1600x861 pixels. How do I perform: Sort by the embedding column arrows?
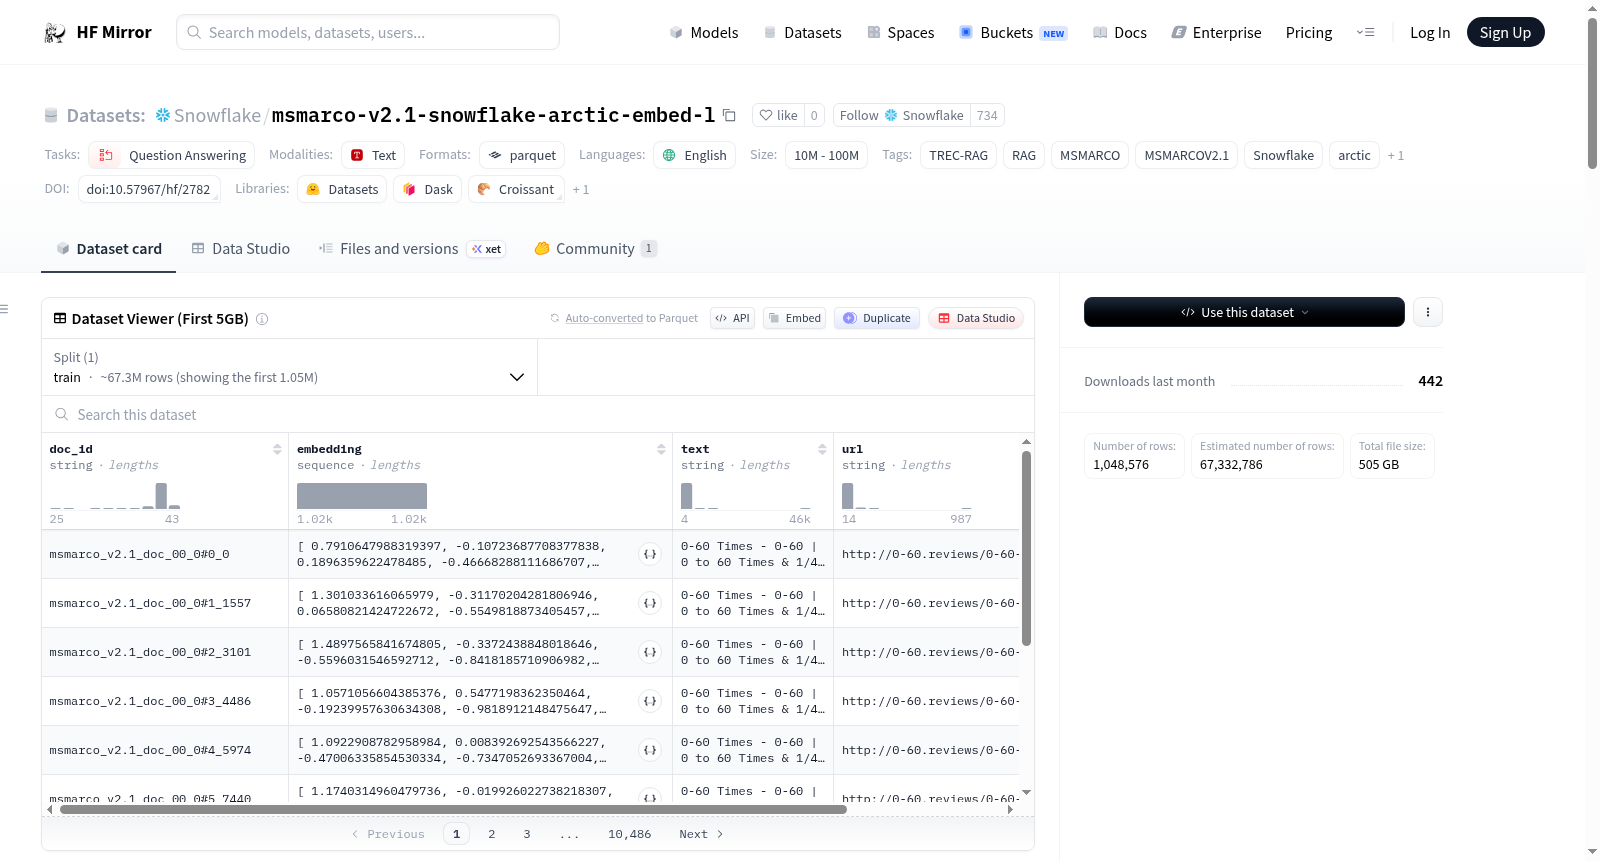(x=661, y=449)
